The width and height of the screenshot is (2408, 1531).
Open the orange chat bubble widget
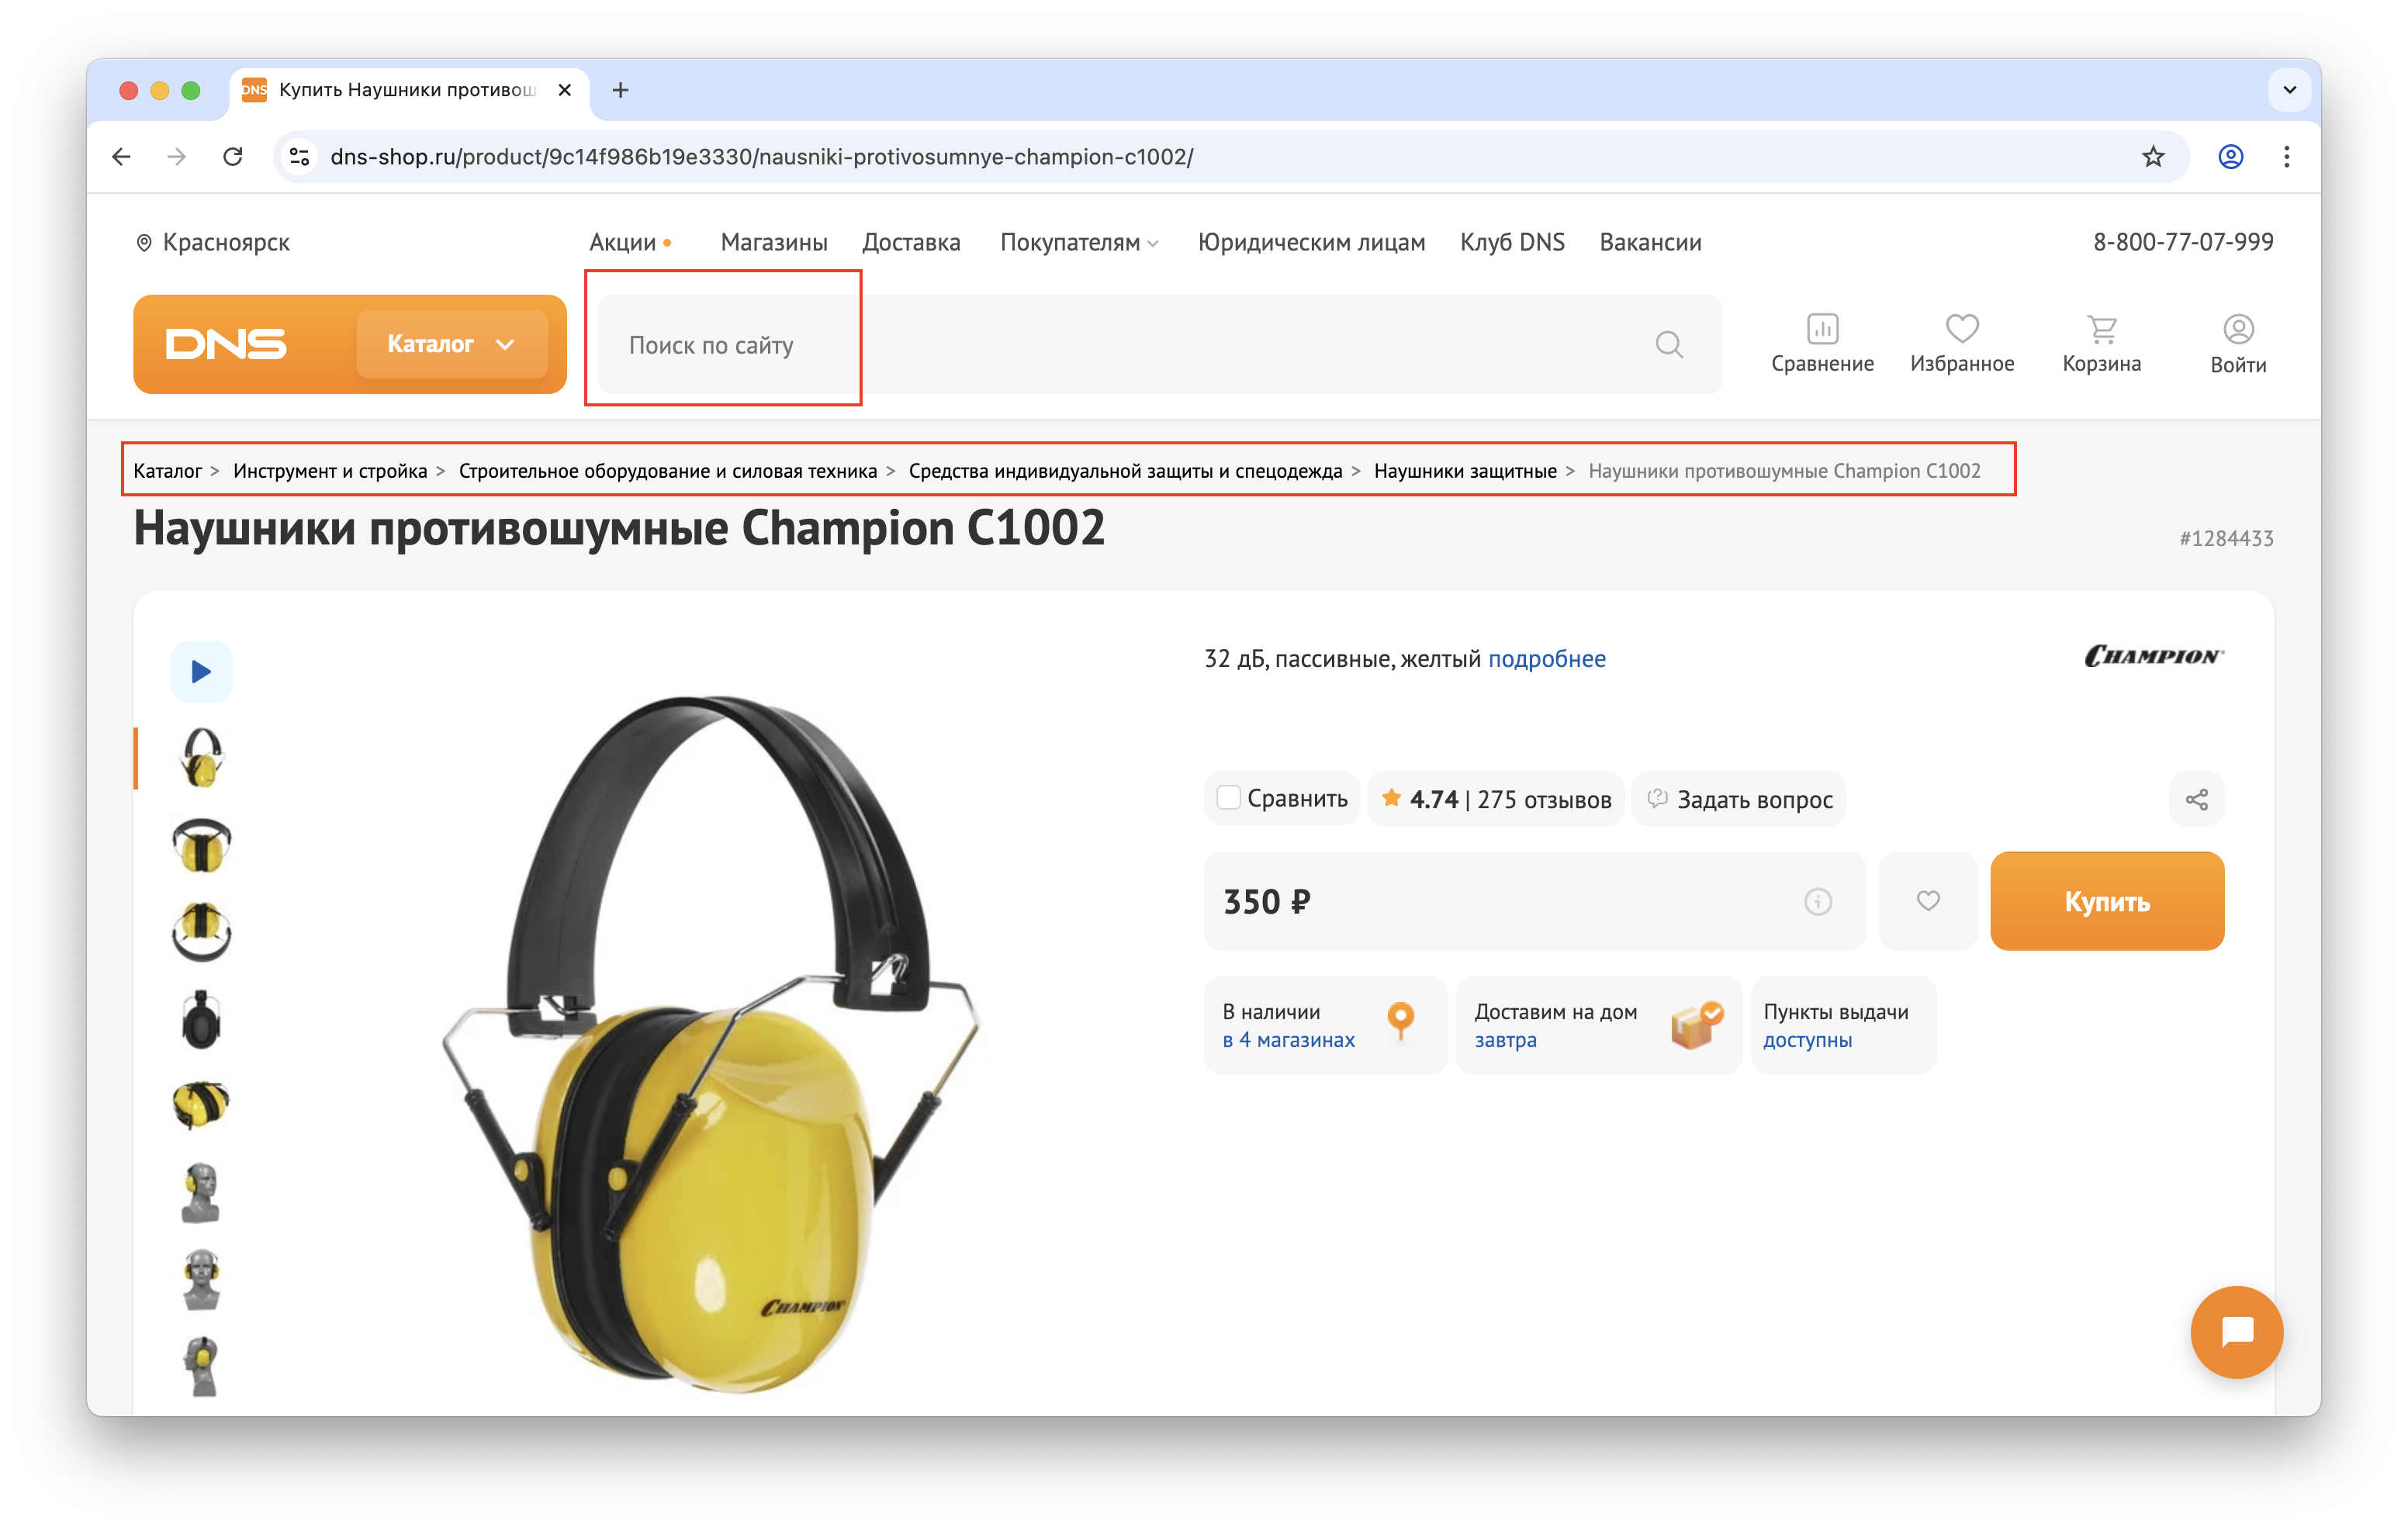point(2236,1332)
